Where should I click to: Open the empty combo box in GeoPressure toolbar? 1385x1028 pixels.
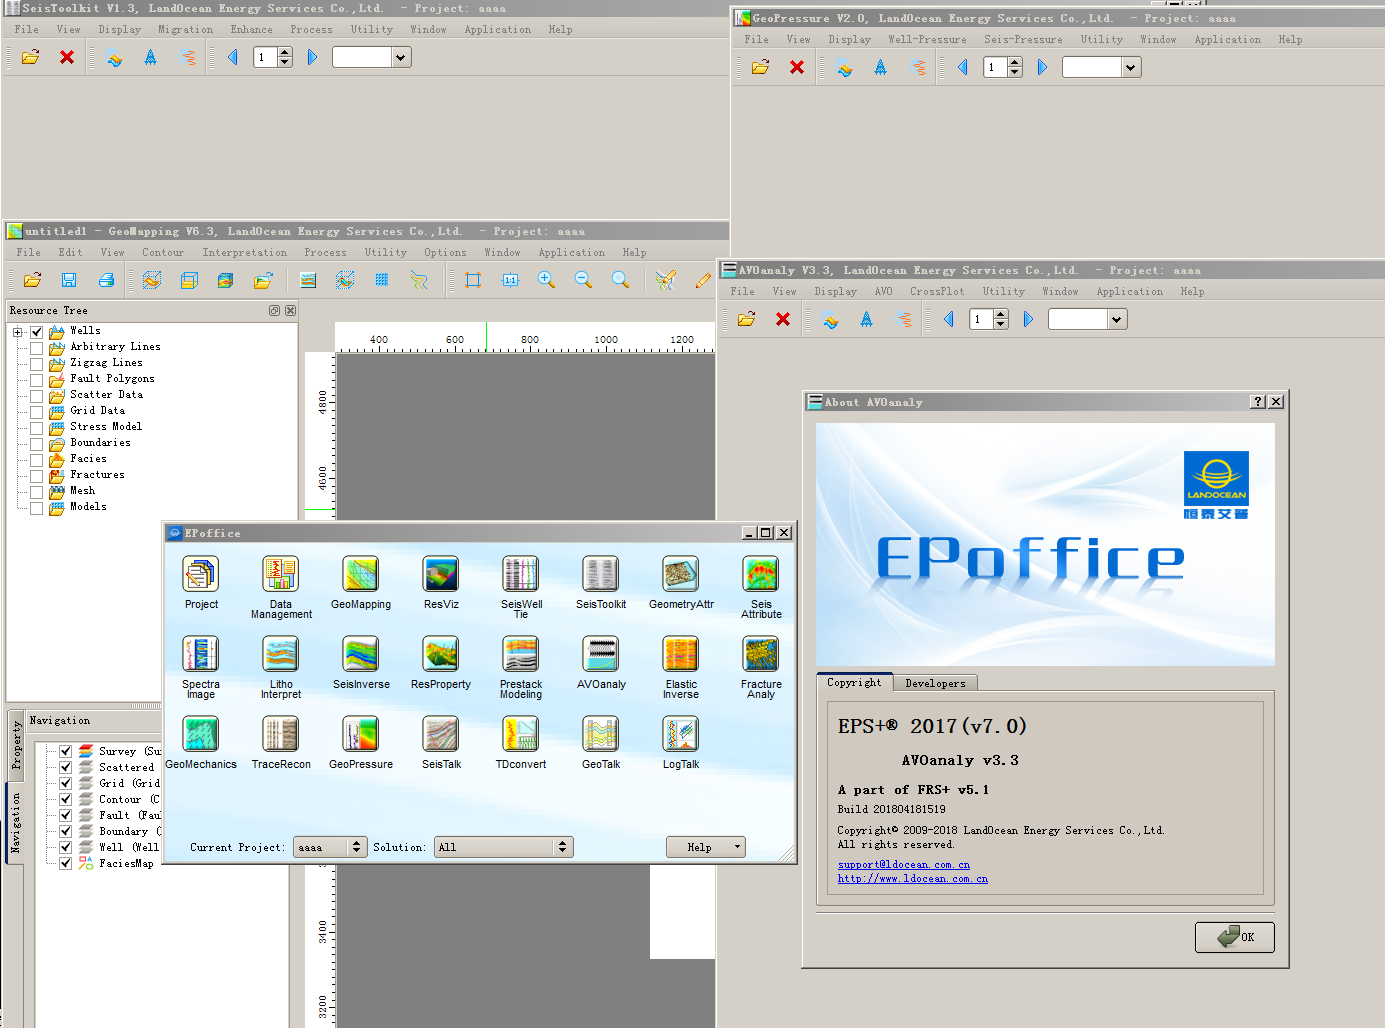tap(1102, 67)
